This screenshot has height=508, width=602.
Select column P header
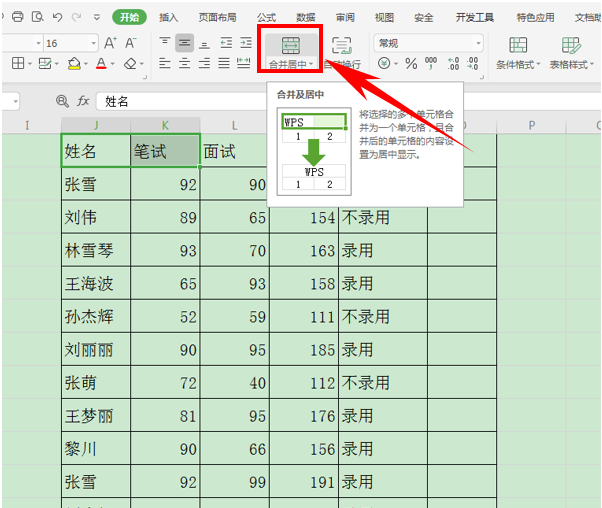pos(531,126)
